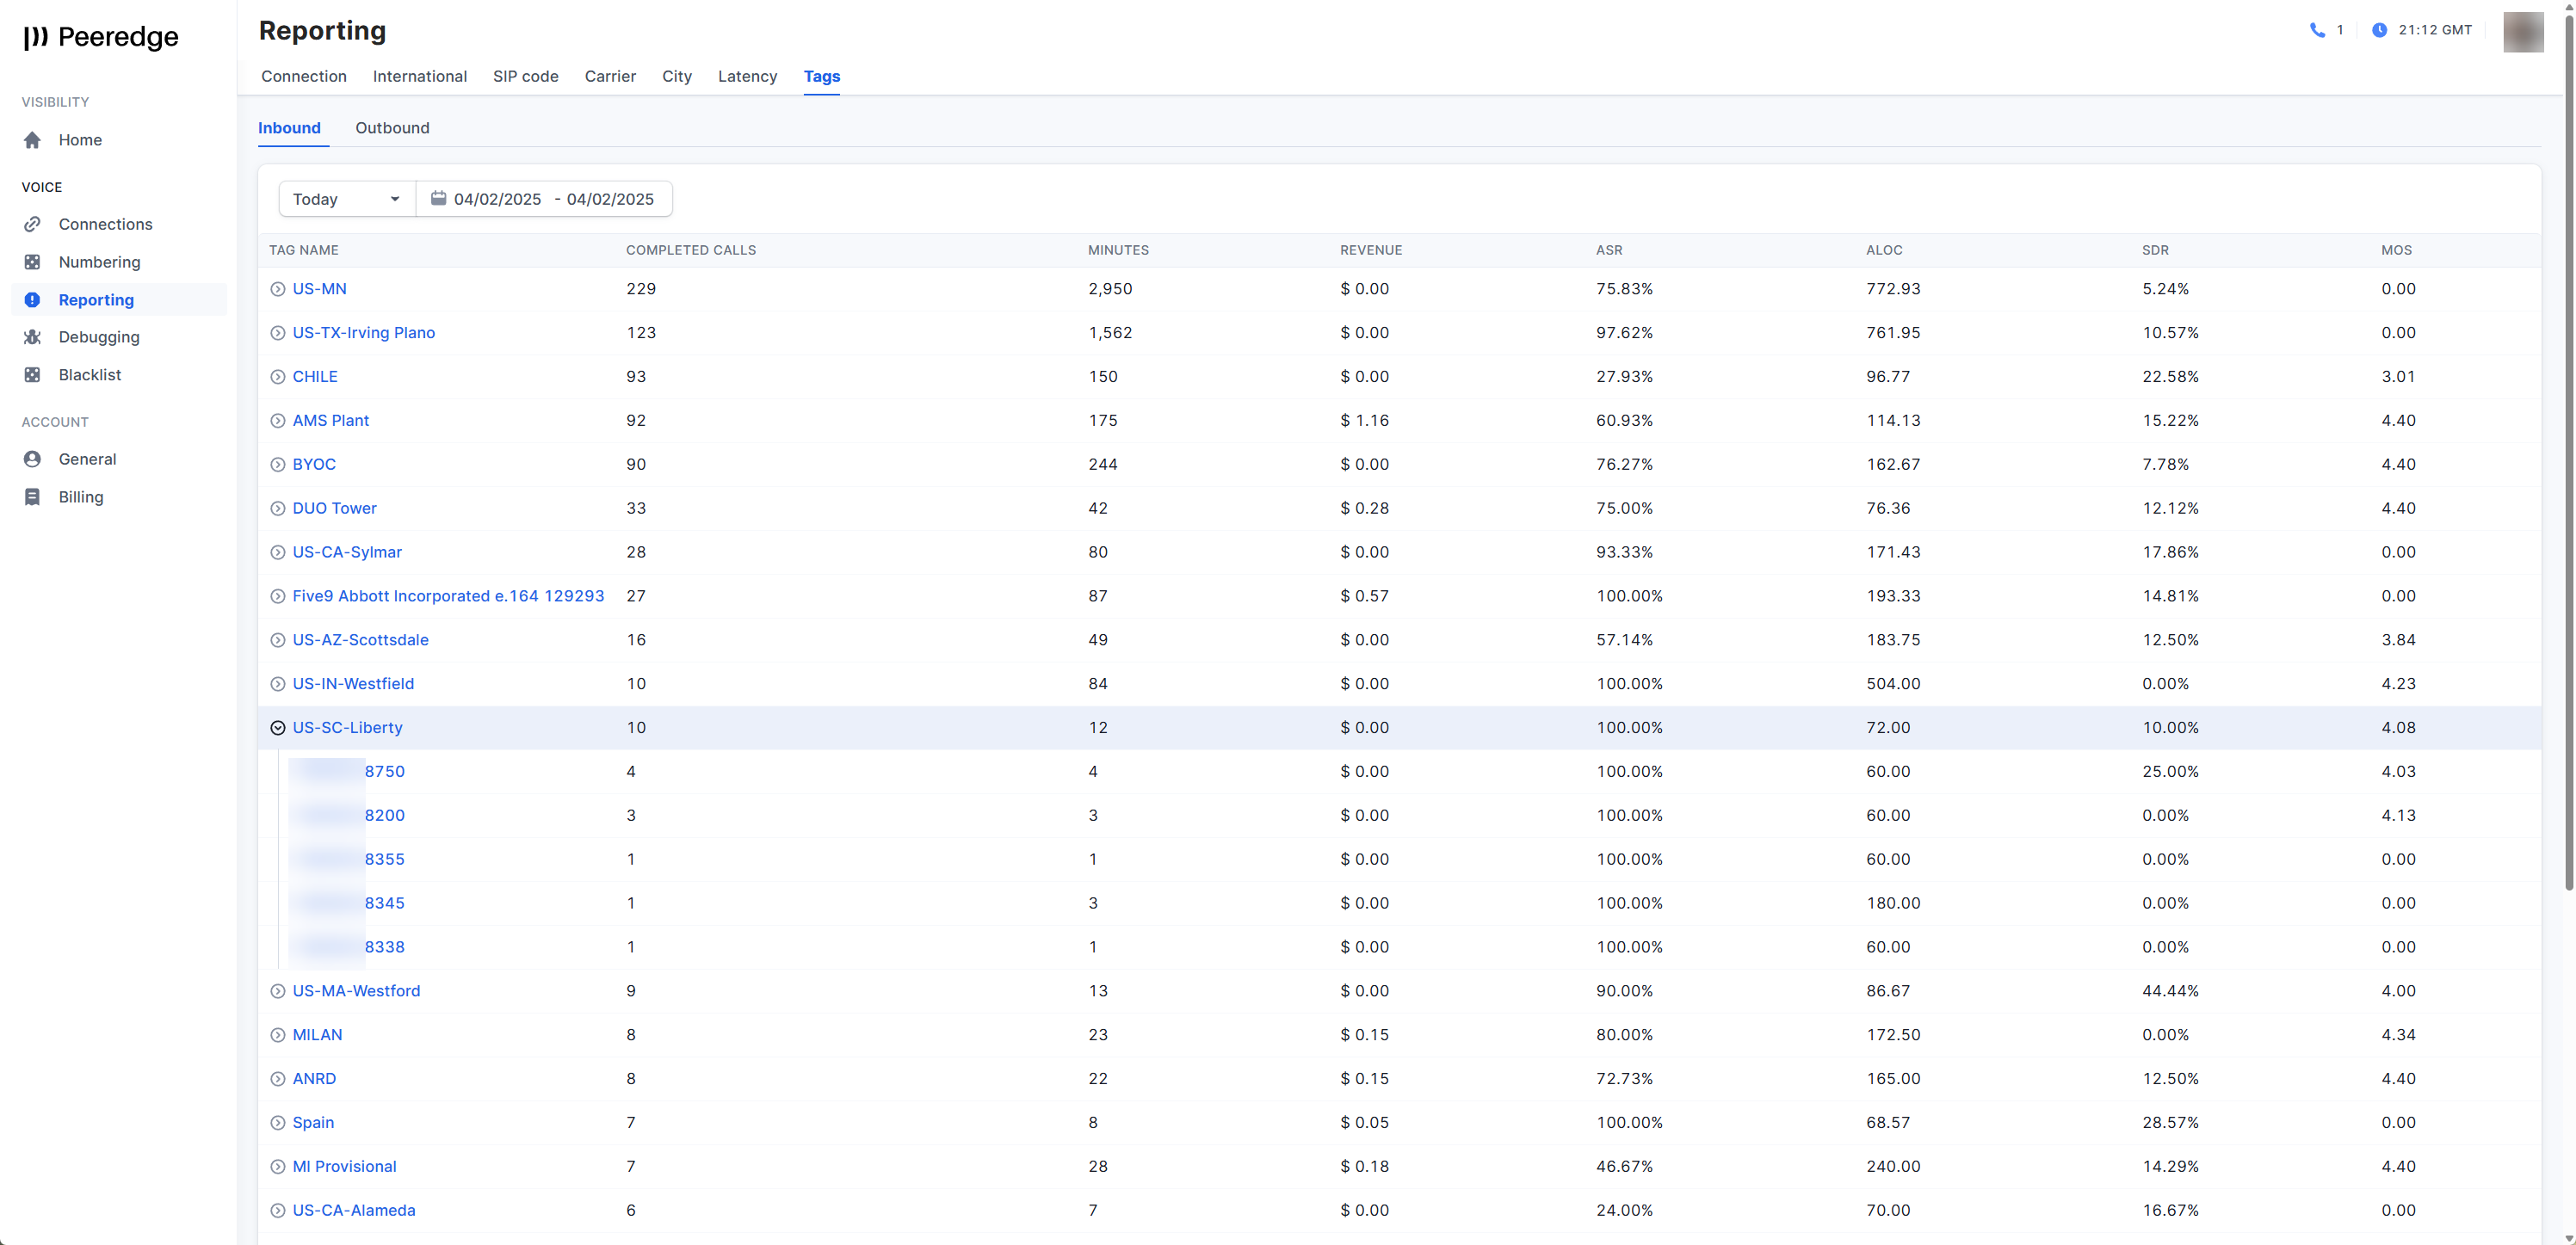
Task: Click the phone icon in header
Action: pos(2317,30)
